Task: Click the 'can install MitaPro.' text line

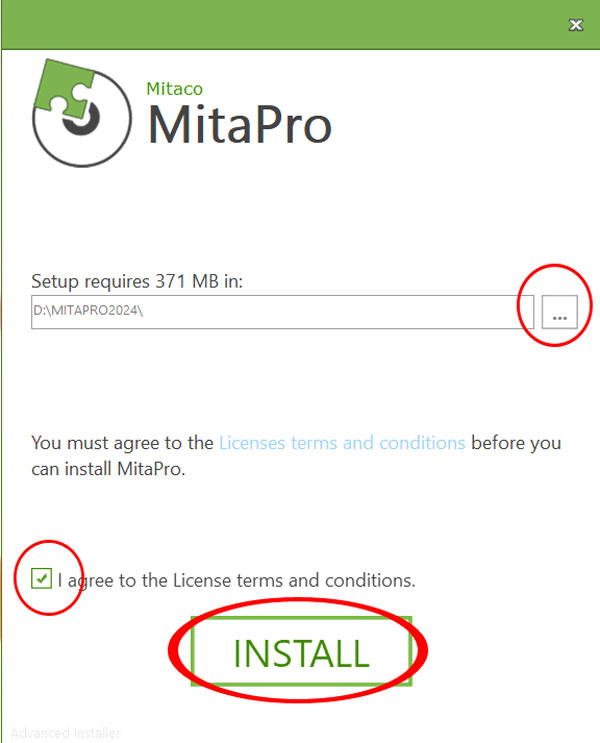Action: [x=108, y=469]
